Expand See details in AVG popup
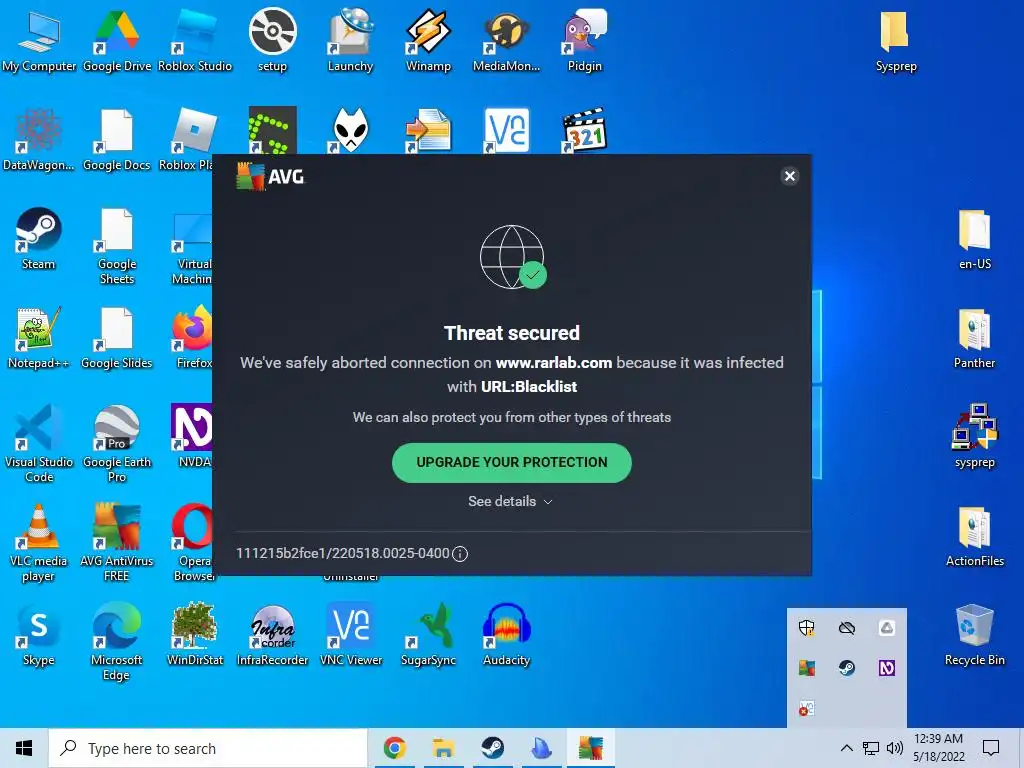Image resolution: width=1024 pixels, height=768 pixels. coord(511,501)
